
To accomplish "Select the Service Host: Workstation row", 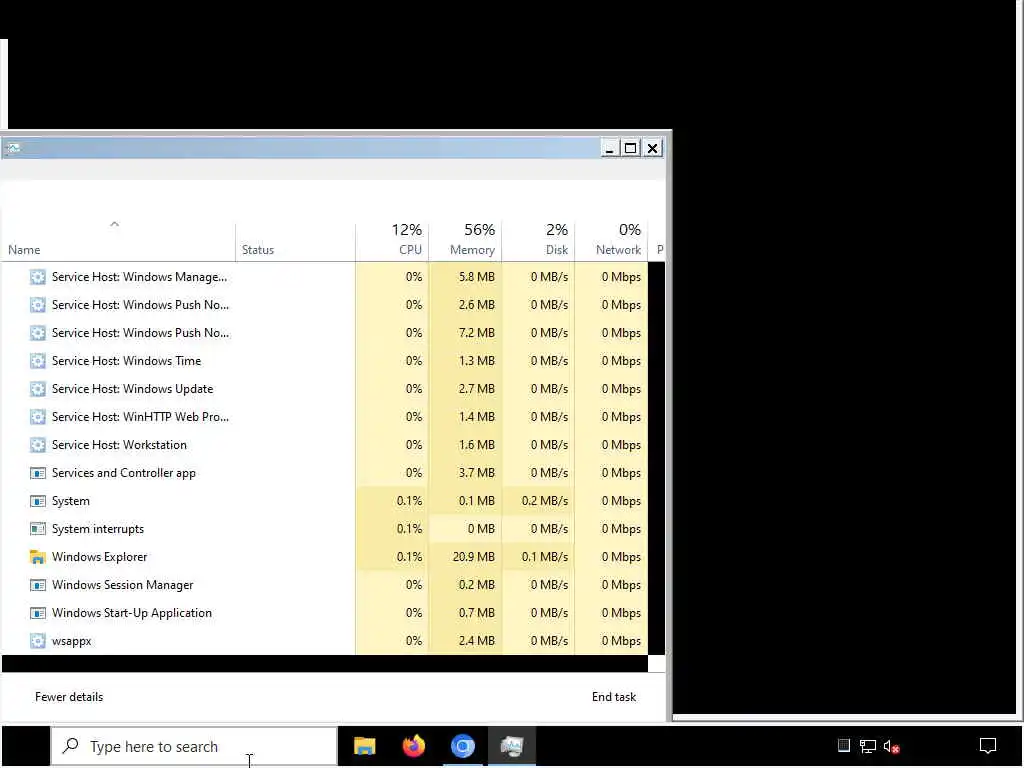I will (x=325, y=445).
